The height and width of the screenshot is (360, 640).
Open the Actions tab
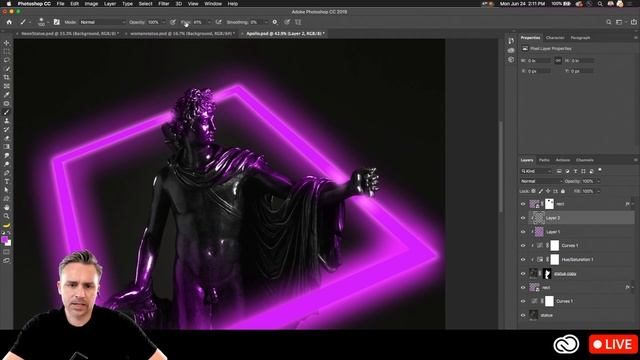(x=562, y=160)
